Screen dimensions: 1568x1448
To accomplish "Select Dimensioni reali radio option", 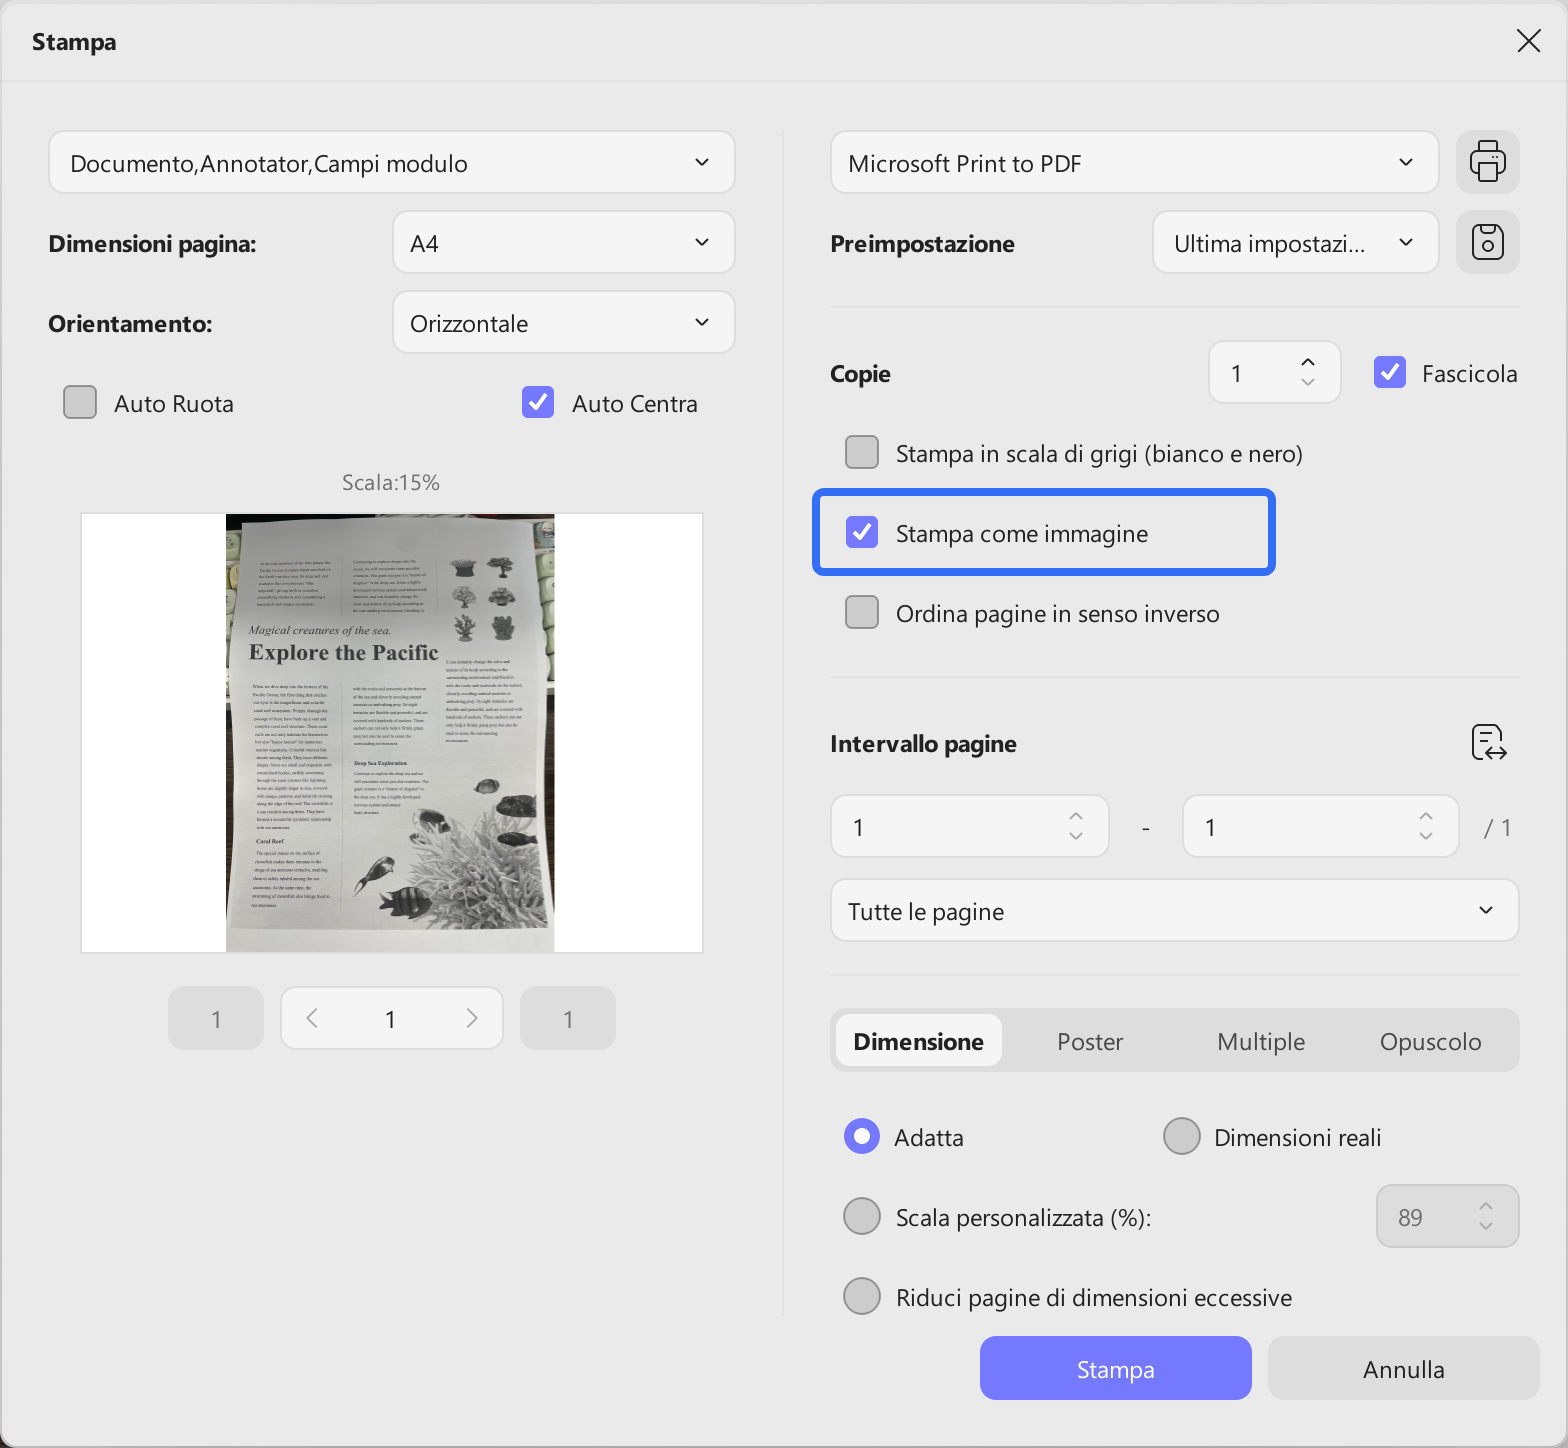I will (1182, 1136).
